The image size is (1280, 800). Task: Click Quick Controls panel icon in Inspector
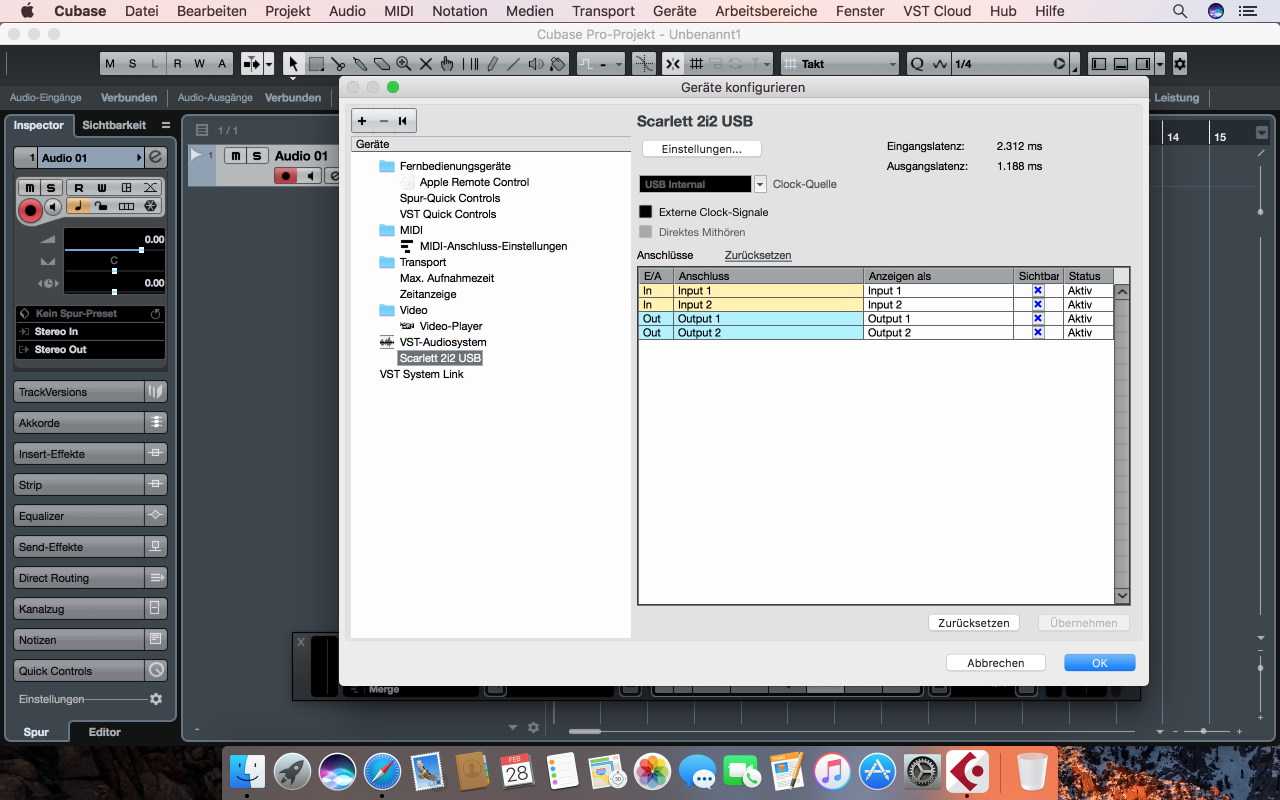tap(156, 671)
